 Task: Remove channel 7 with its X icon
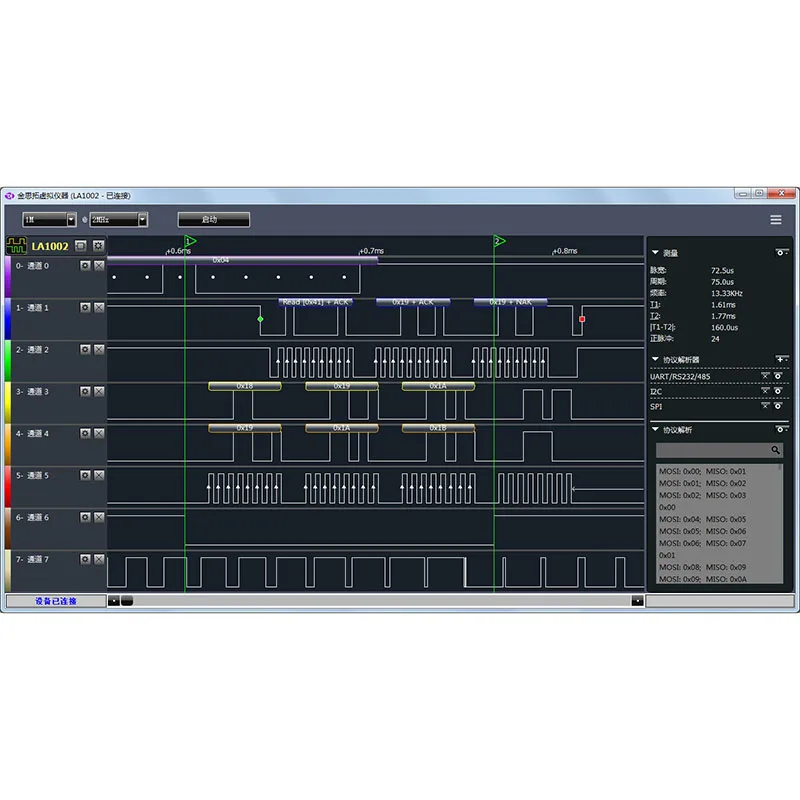point(99,559)
